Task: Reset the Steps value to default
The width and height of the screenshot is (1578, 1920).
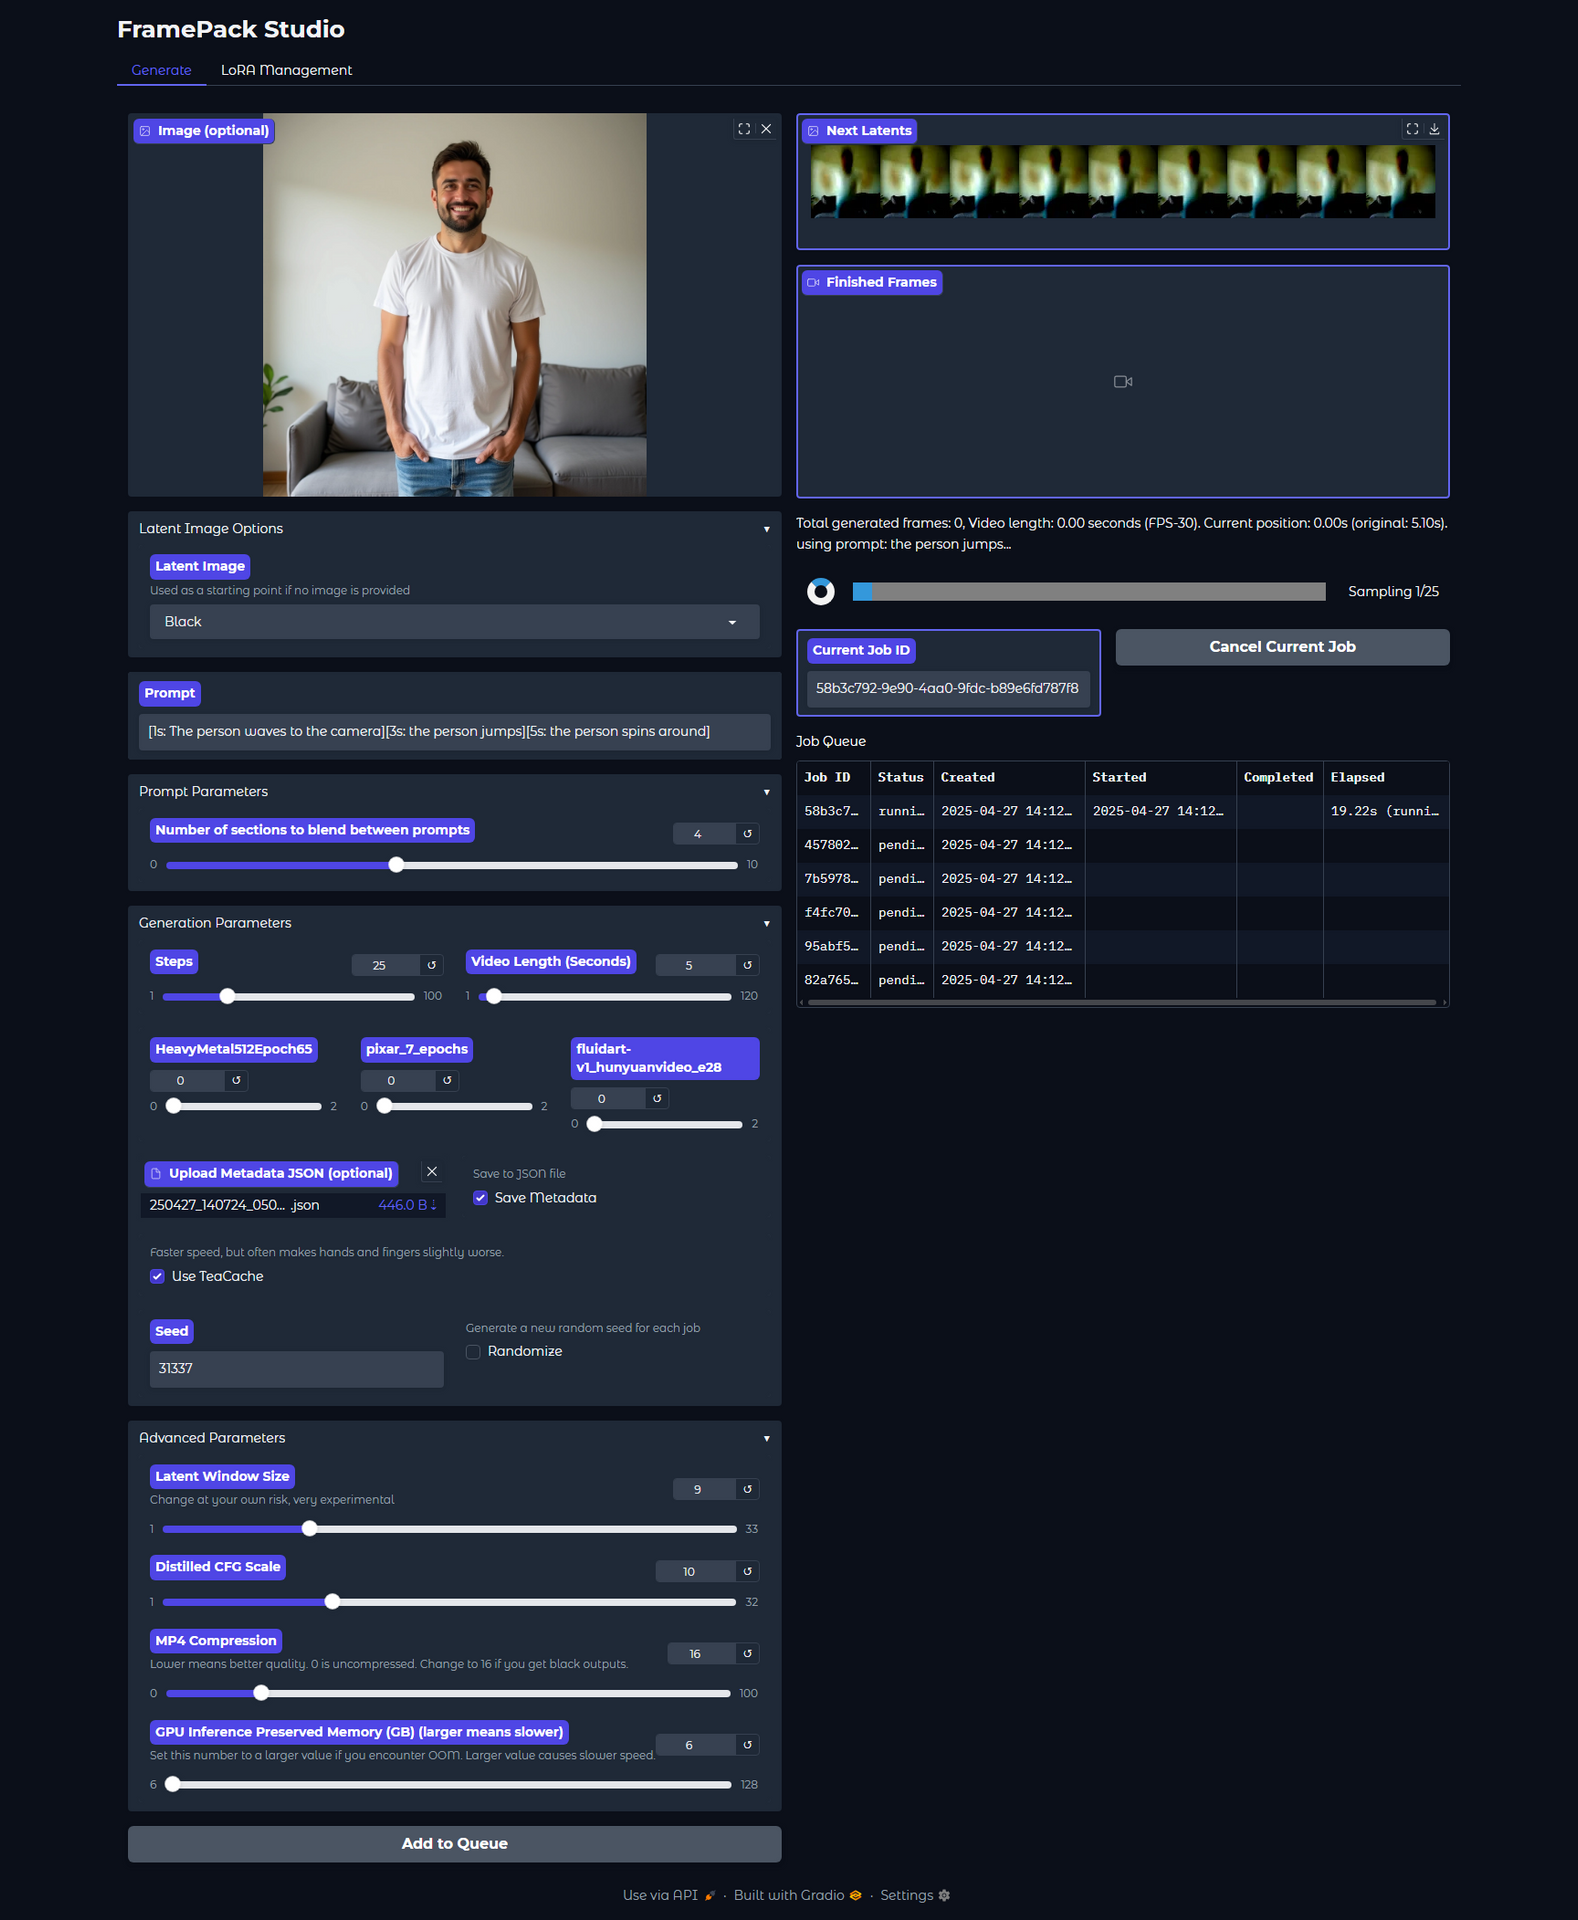Action: pyautogui.click(x=432, y=965)
